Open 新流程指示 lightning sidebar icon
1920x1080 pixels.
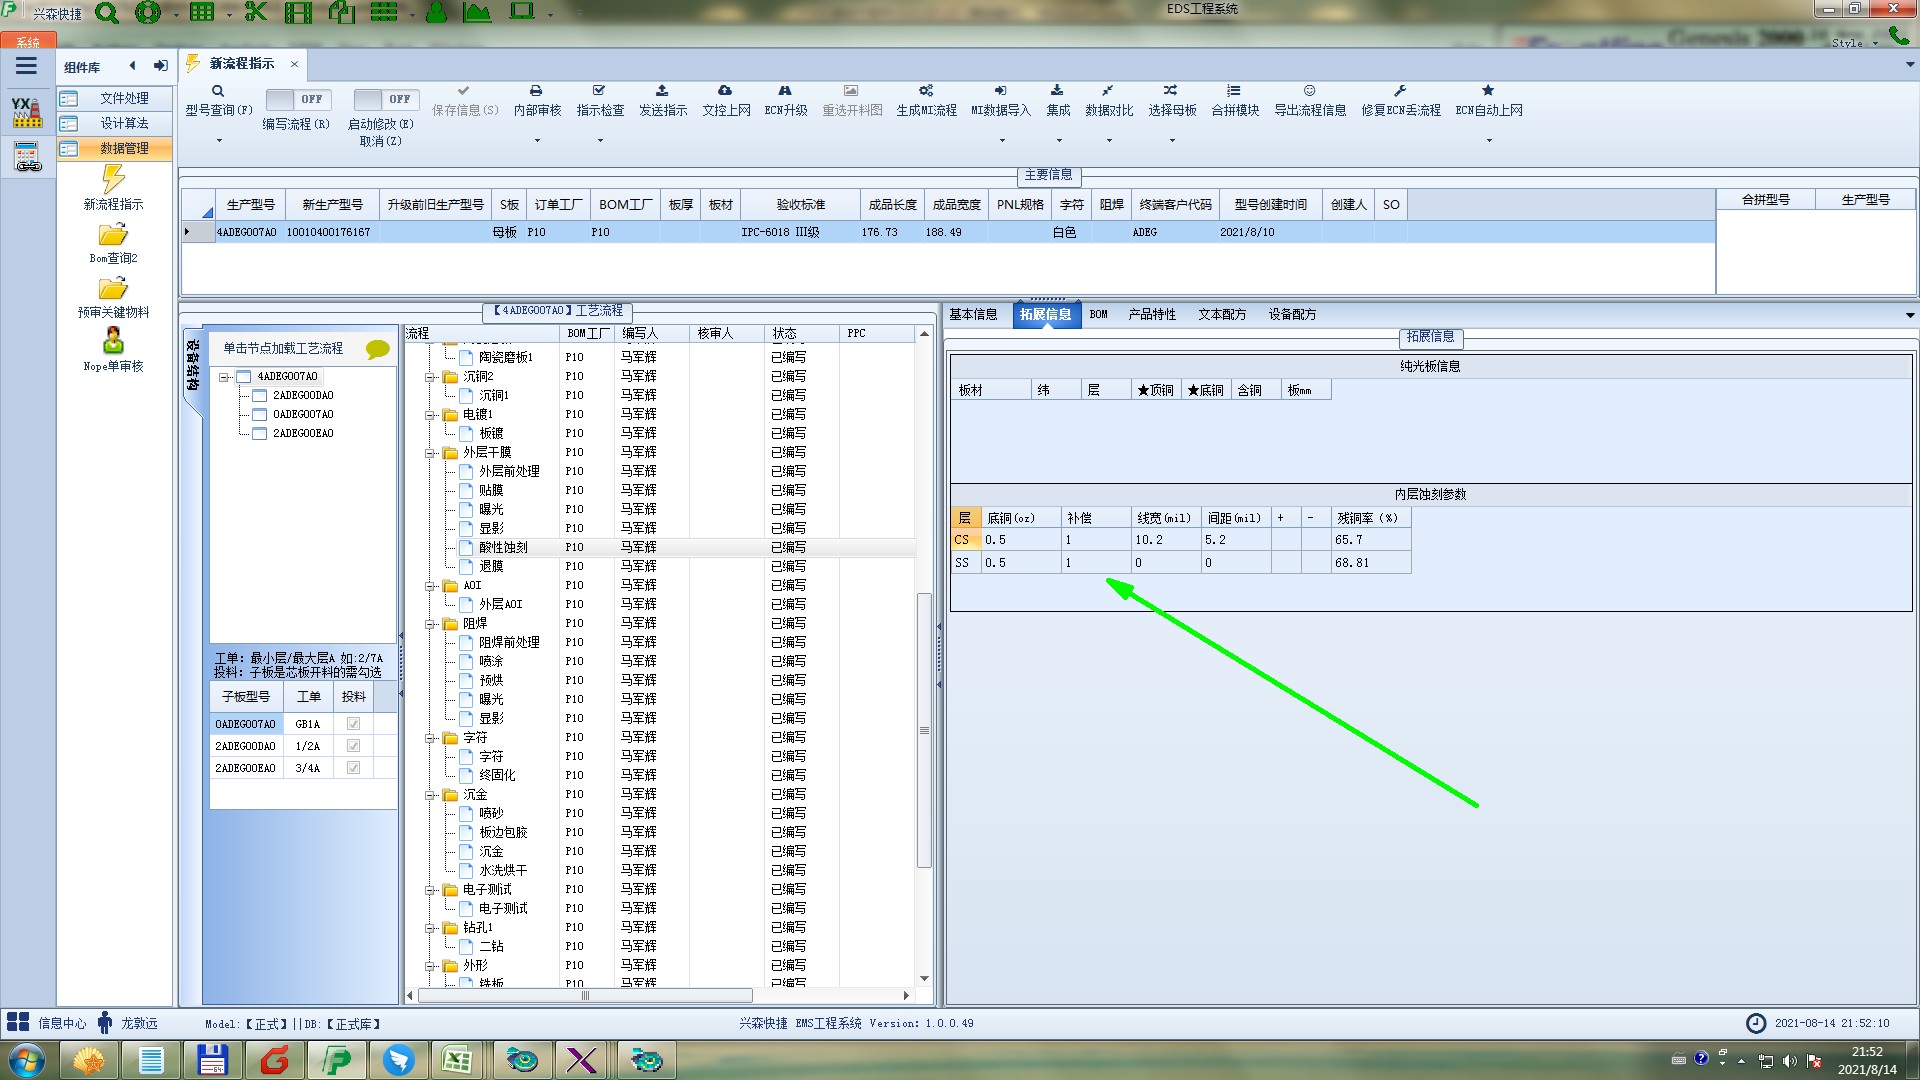pyautogui.click(x=113, y=181)
